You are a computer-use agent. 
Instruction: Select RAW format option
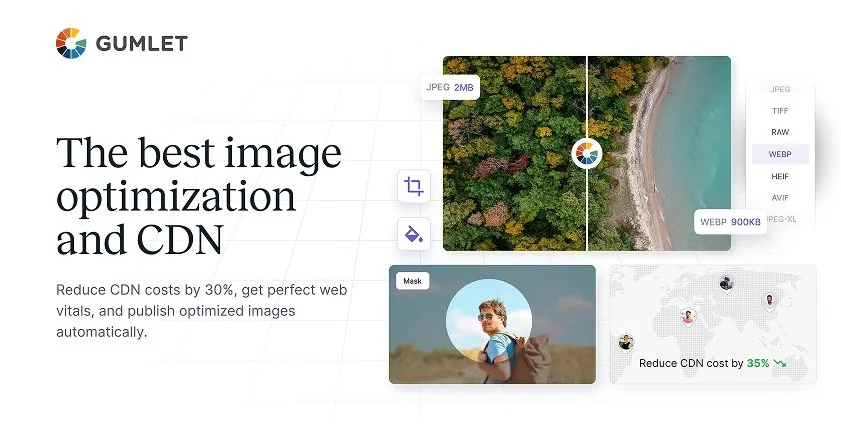[780, 132]
